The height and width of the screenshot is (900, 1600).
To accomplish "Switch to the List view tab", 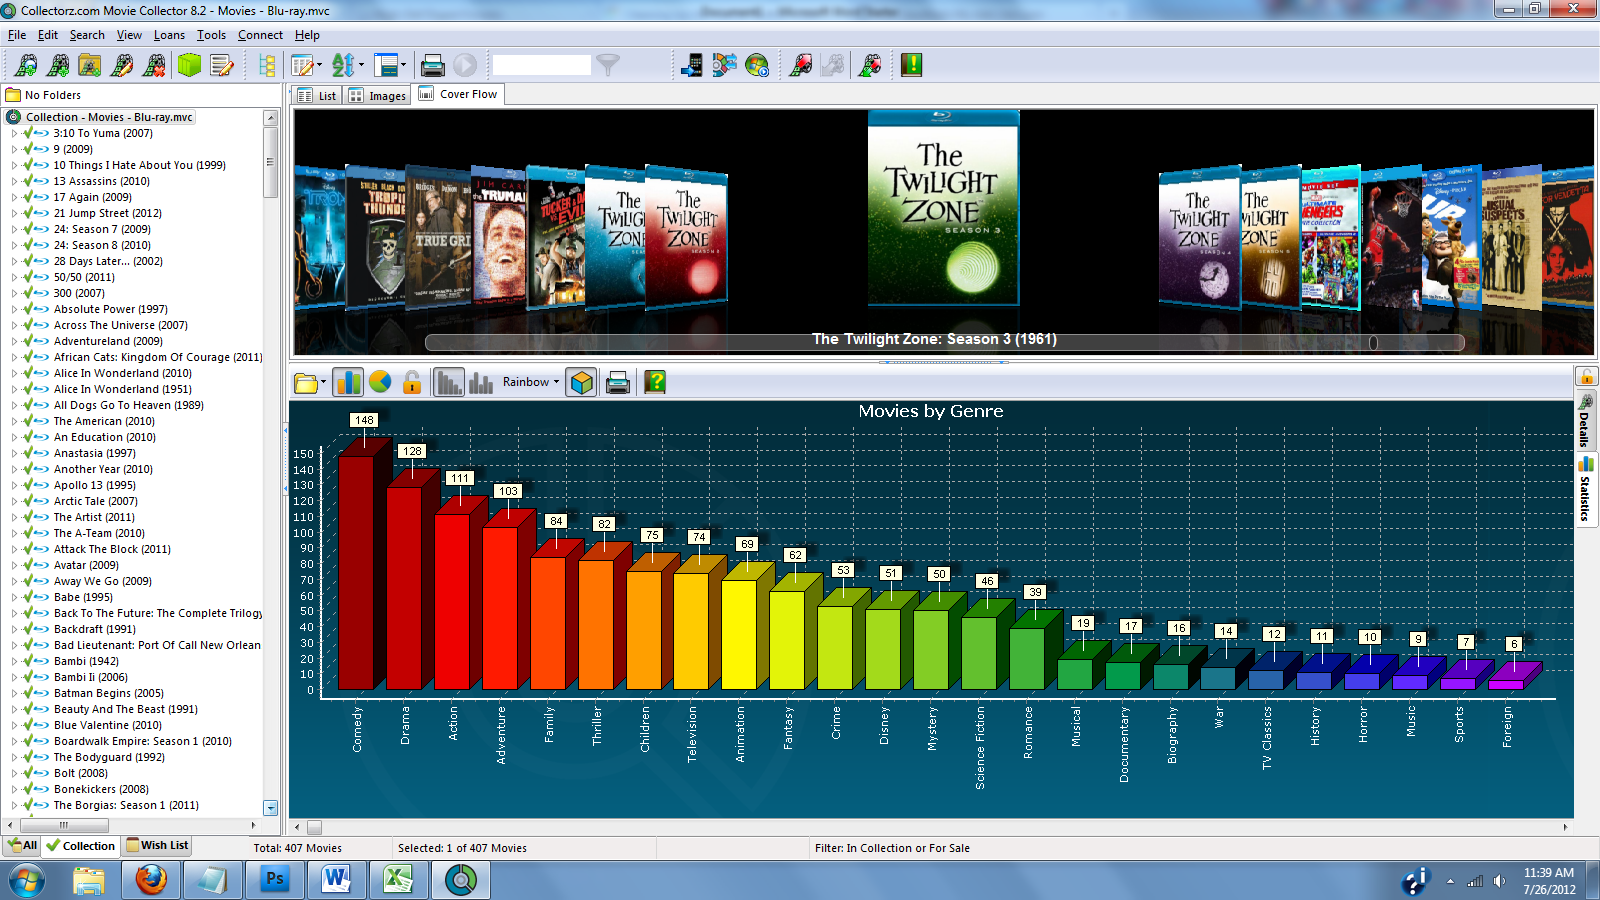I will click(317, 95).
